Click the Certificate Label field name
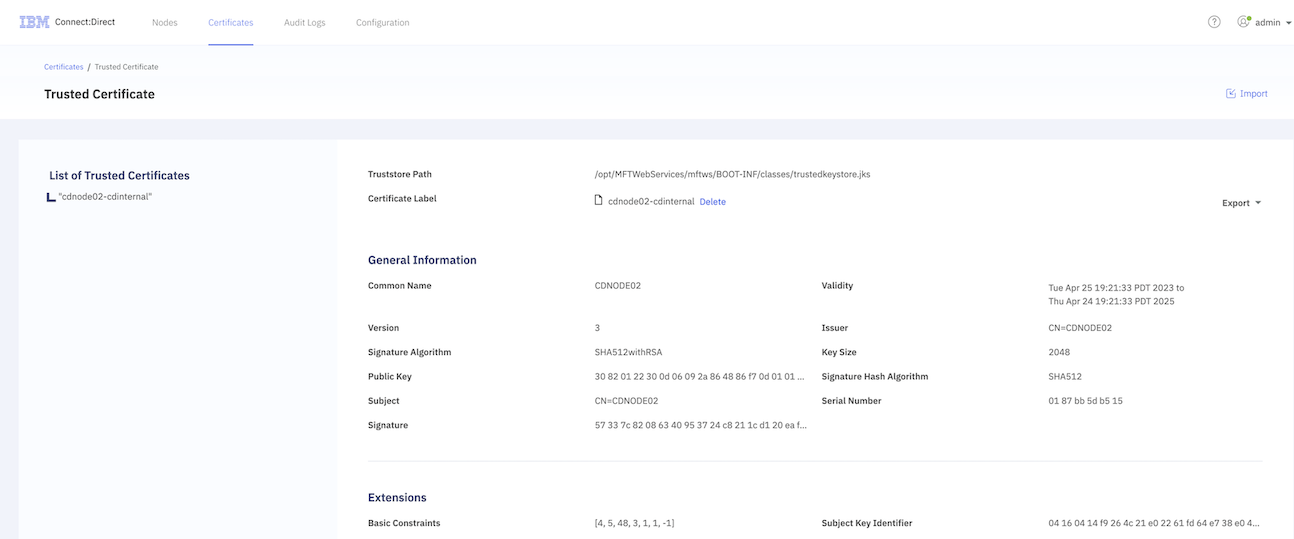The image size is (1294, 539). tap(402, 198)
